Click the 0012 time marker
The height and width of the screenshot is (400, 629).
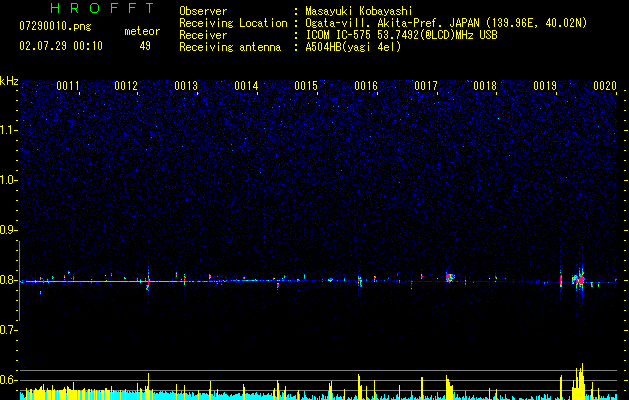click(126, 86)
